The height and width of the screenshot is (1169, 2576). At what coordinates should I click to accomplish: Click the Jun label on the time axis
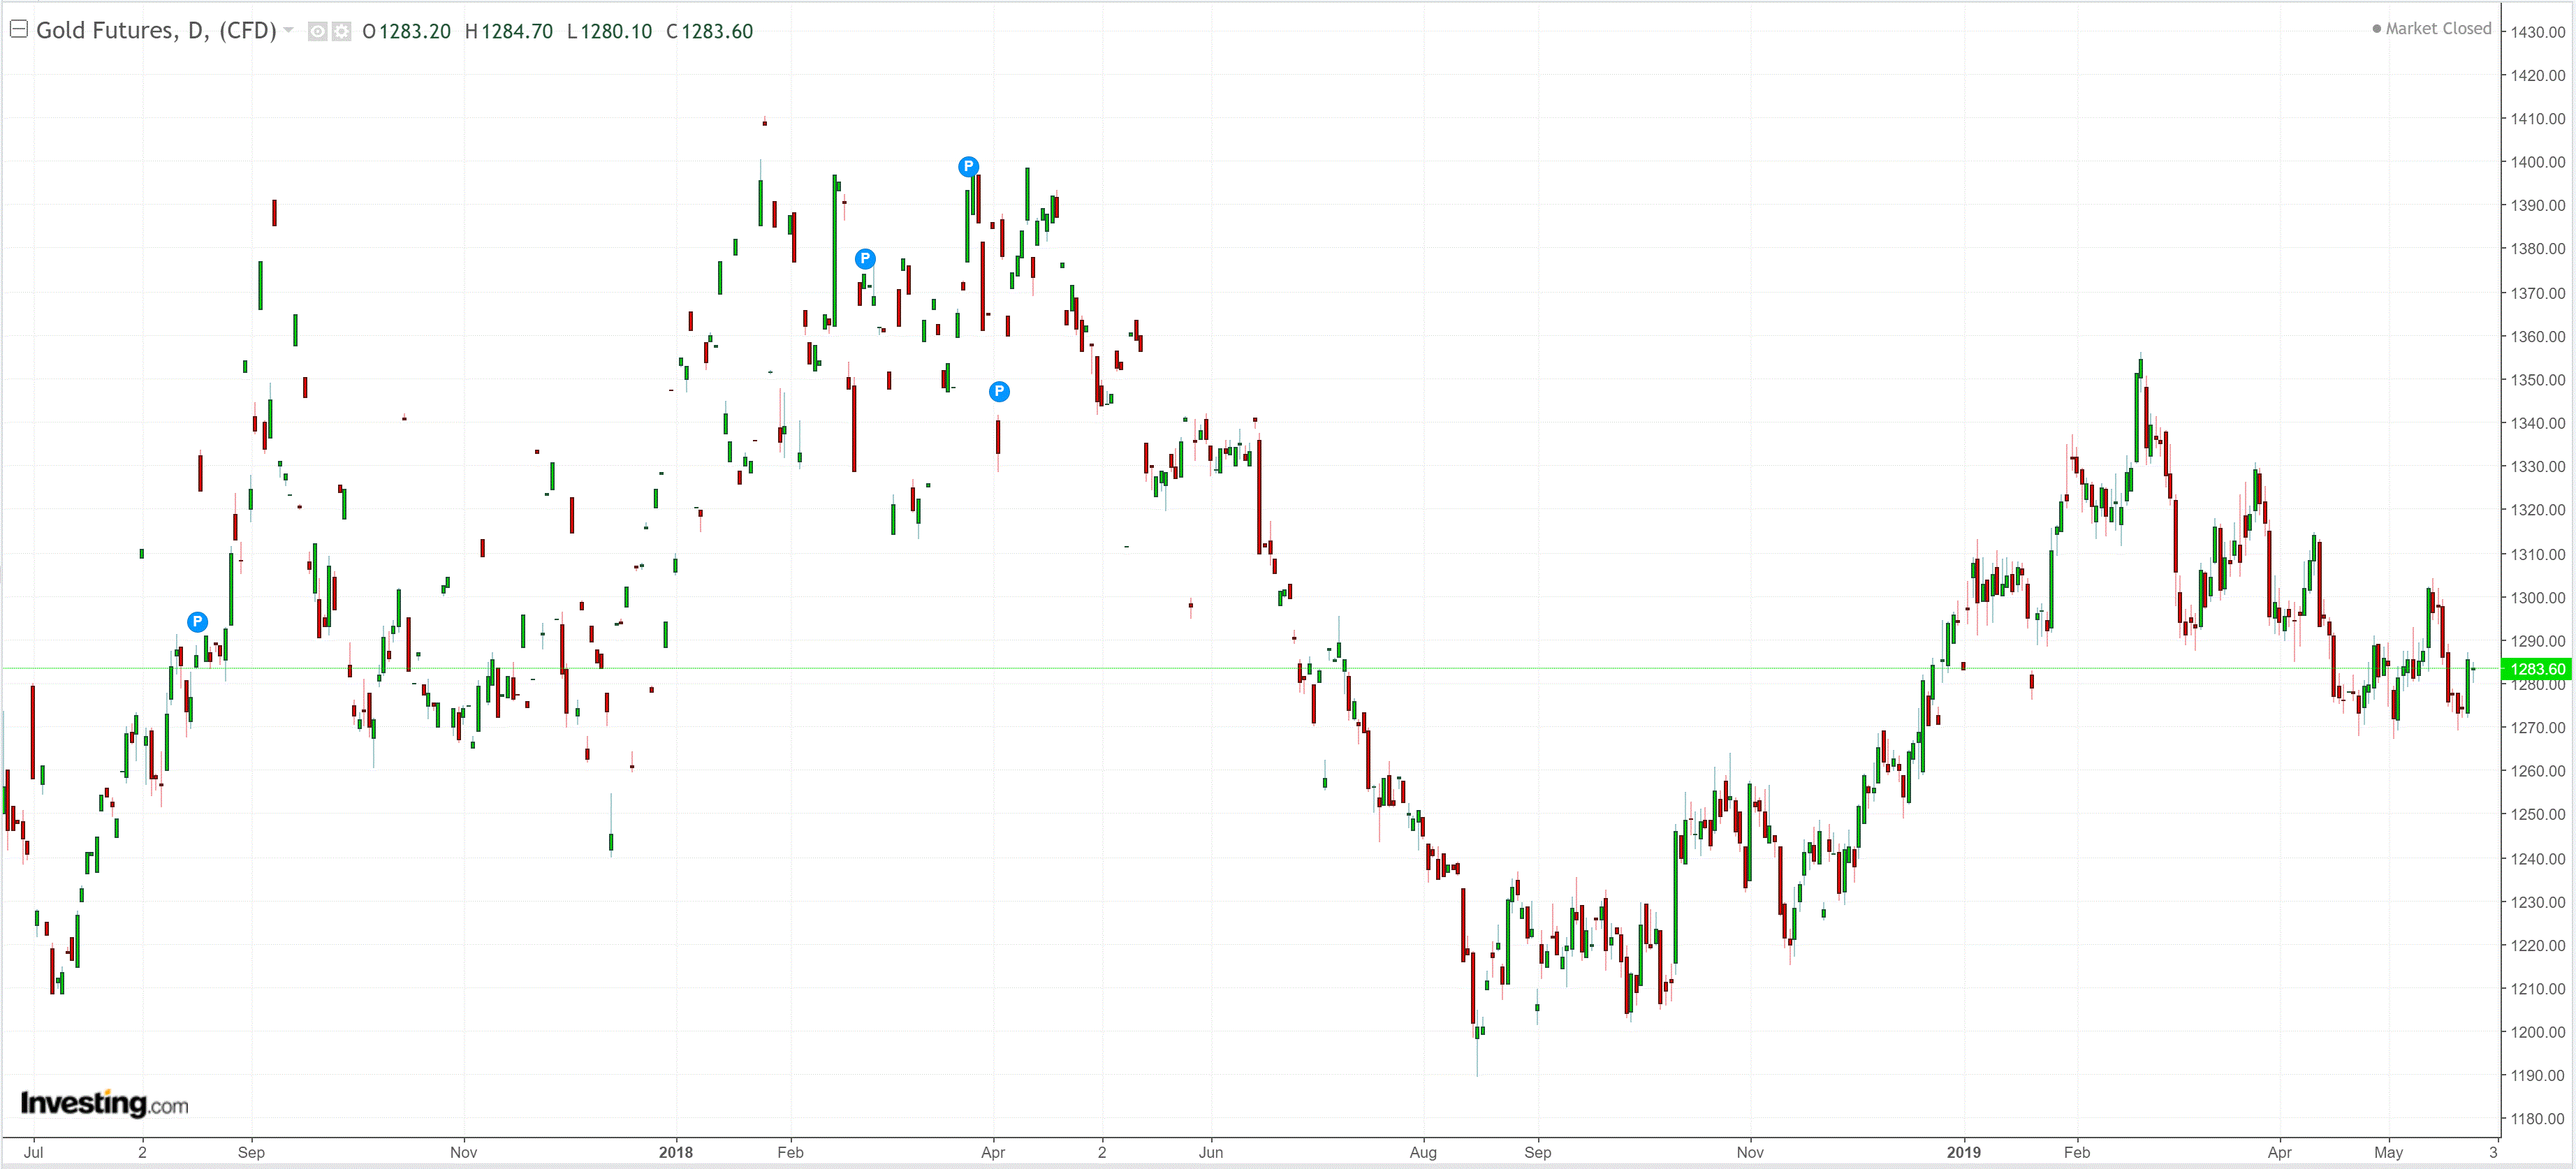[x=1210, y=1152]
